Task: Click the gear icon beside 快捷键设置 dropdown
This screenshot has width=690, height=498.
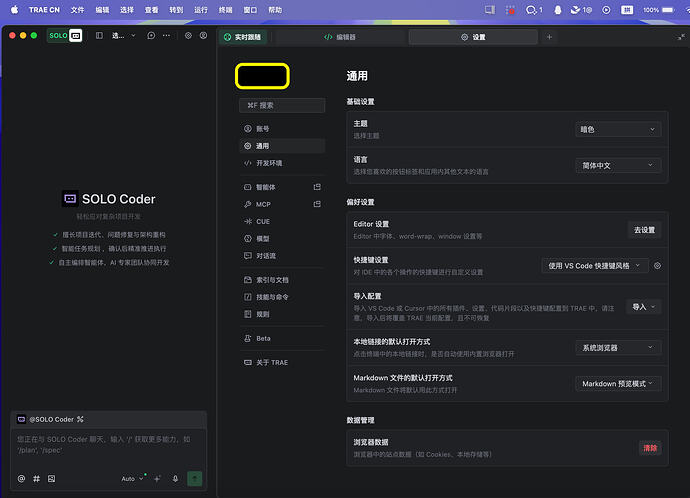Action: click(x=657, y=266)
